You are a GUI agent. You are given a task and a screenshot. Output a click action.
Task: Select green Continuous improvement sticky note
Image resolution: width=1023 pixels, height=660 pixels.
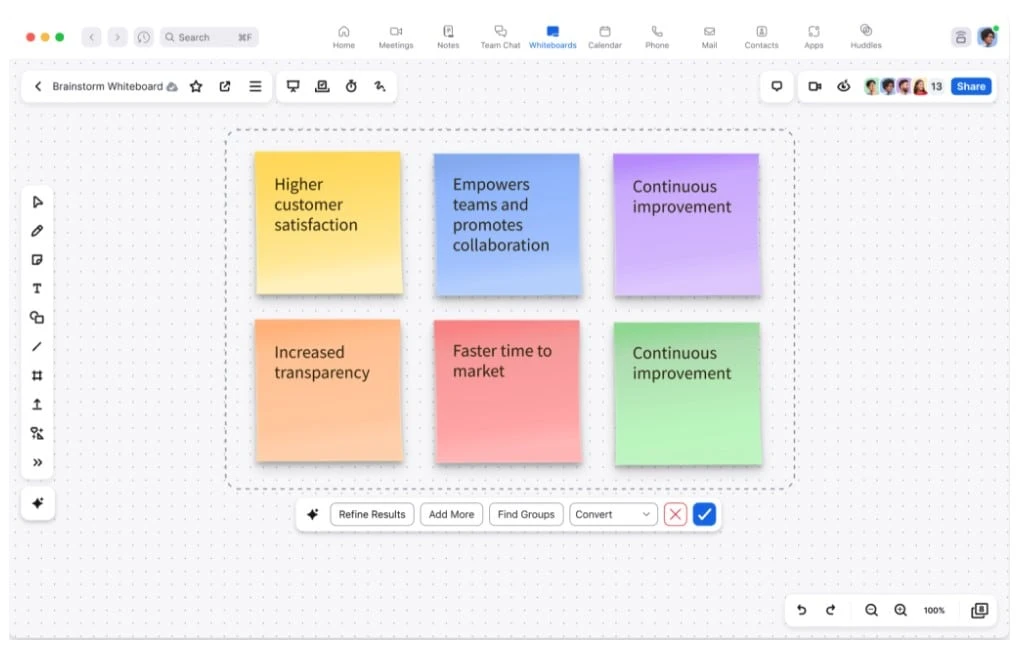688,394
